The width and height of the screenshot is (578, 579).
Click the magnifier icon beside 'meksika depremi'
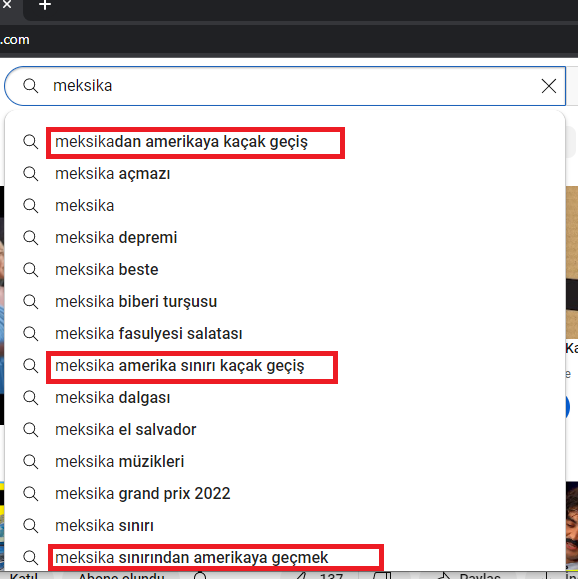point(31,238)
